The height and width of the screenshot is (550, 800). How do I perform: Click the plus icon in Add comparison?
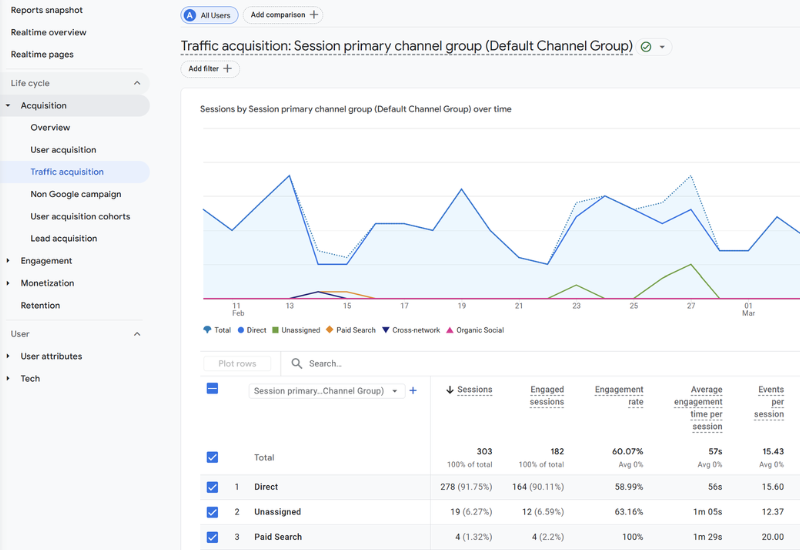point(314,15)
